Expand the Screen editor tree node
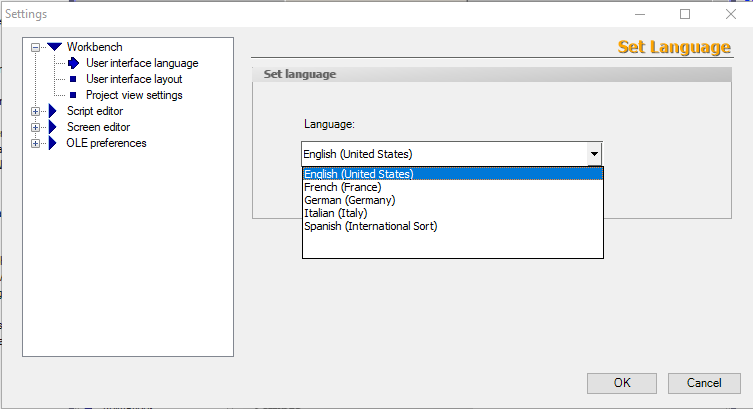The image size is (753, 409). point(36,127)
